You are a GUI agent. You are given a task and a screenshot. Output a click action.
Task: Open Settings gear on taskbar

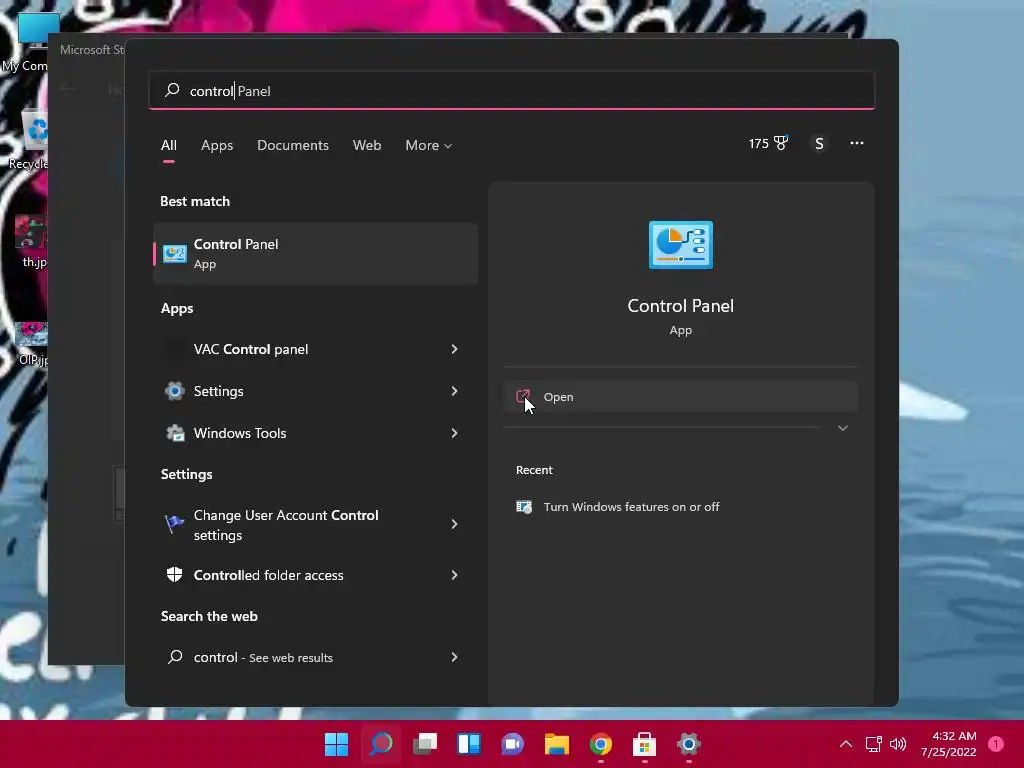[x=688, y=744]
